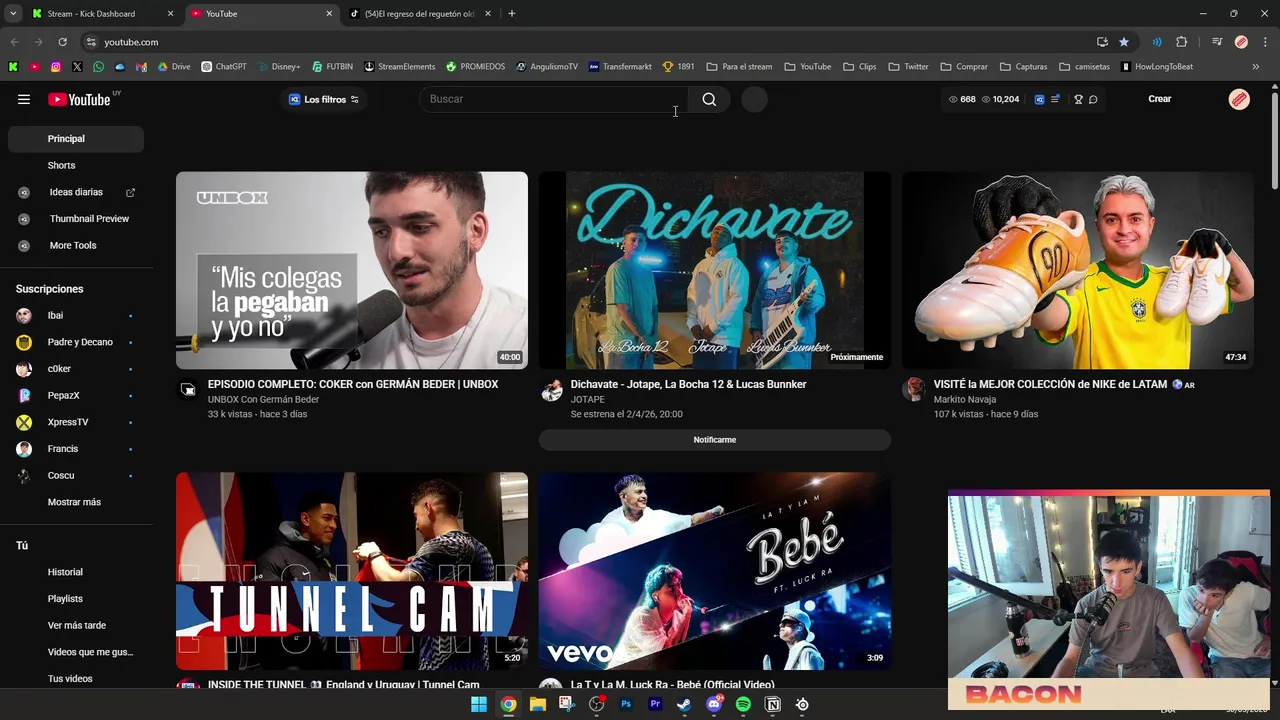Open the YouTube hamburger guide menu
This screenshot has height=720, width=1280.
pyautogui.click(x=24, y=99)
